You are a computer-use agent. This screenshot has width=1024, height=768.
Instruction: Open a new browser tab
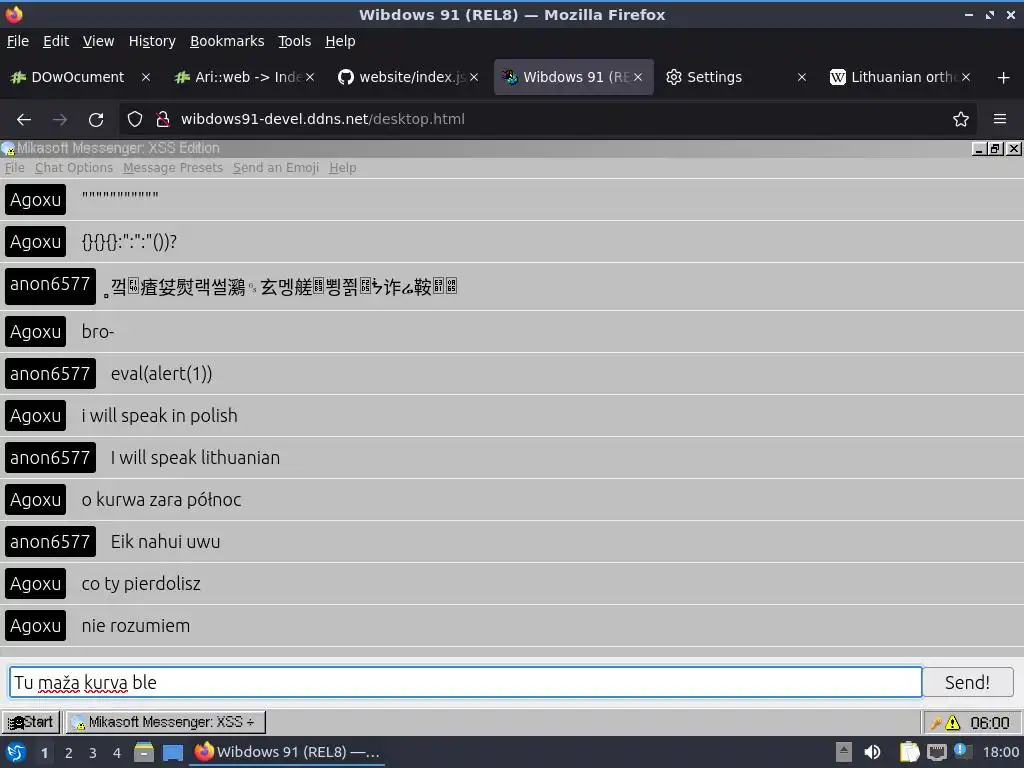click(x=1004, y=78)
